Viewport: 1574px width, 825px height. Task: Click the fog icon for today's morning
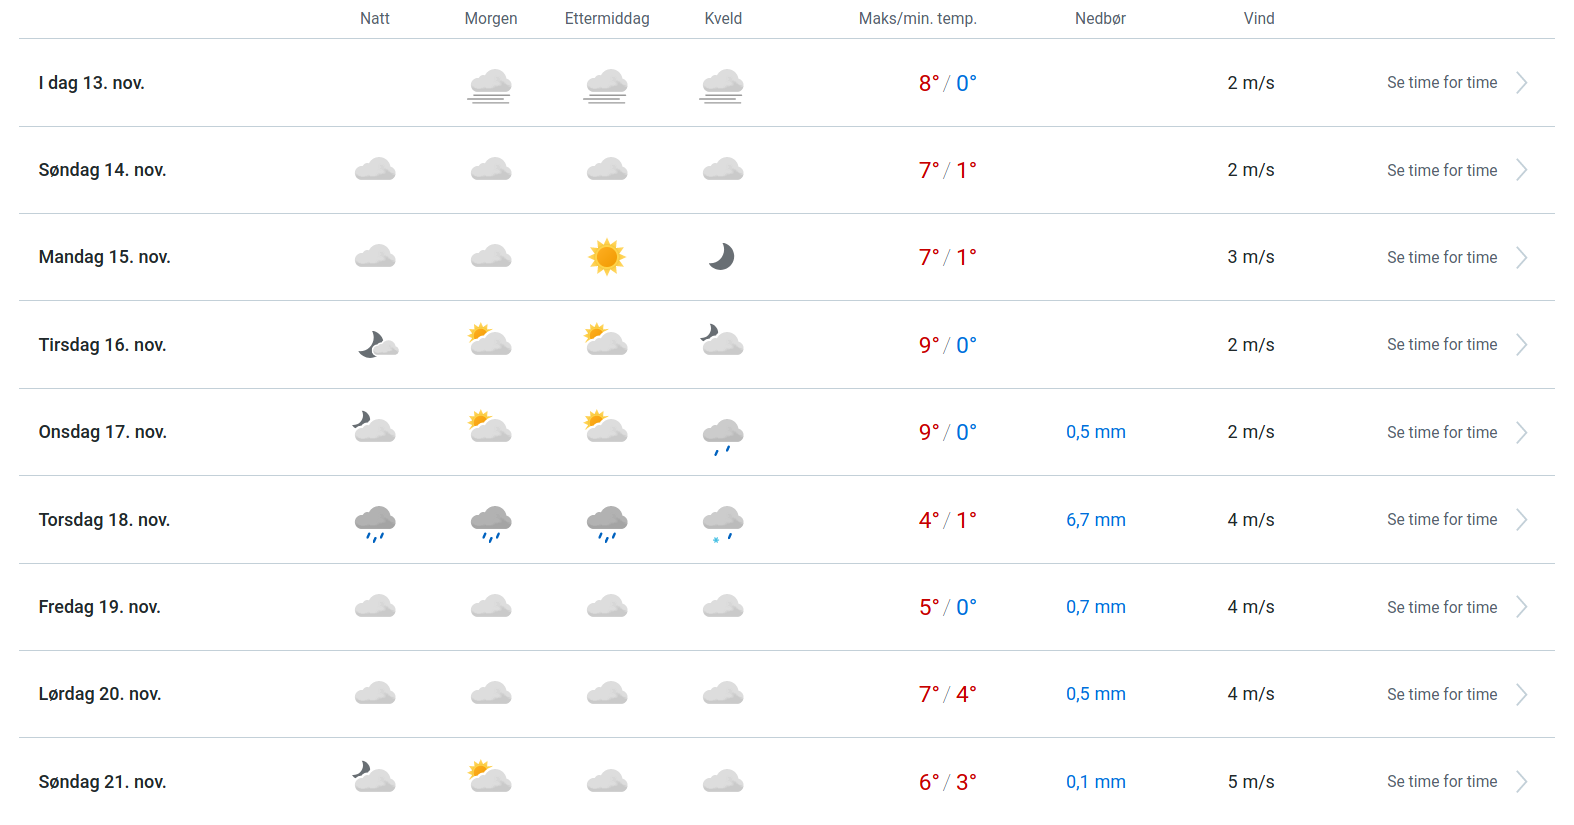click(x=490, y=86)
